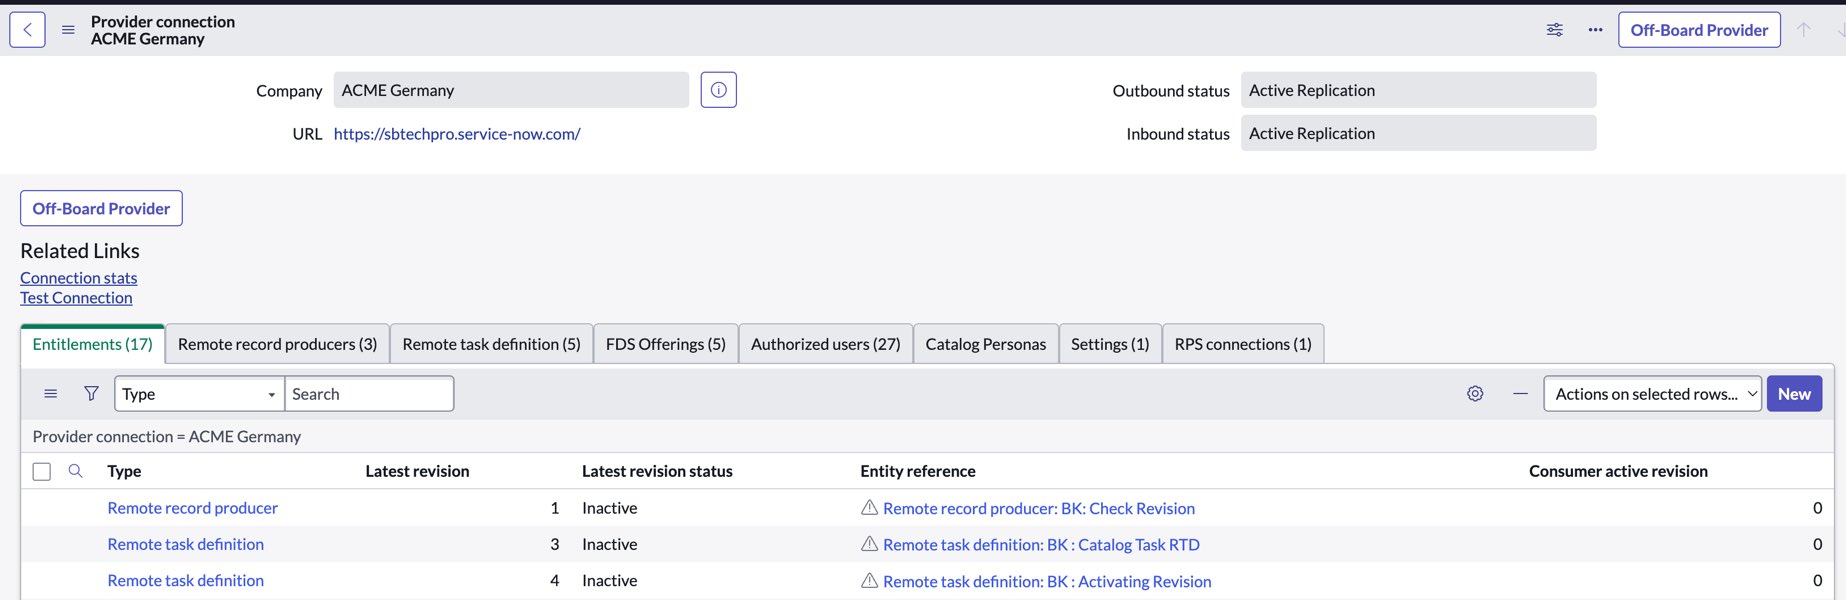Click the Inbound status field
This screenshot has height=600, width=1846.
click(x=1418, y=133)
